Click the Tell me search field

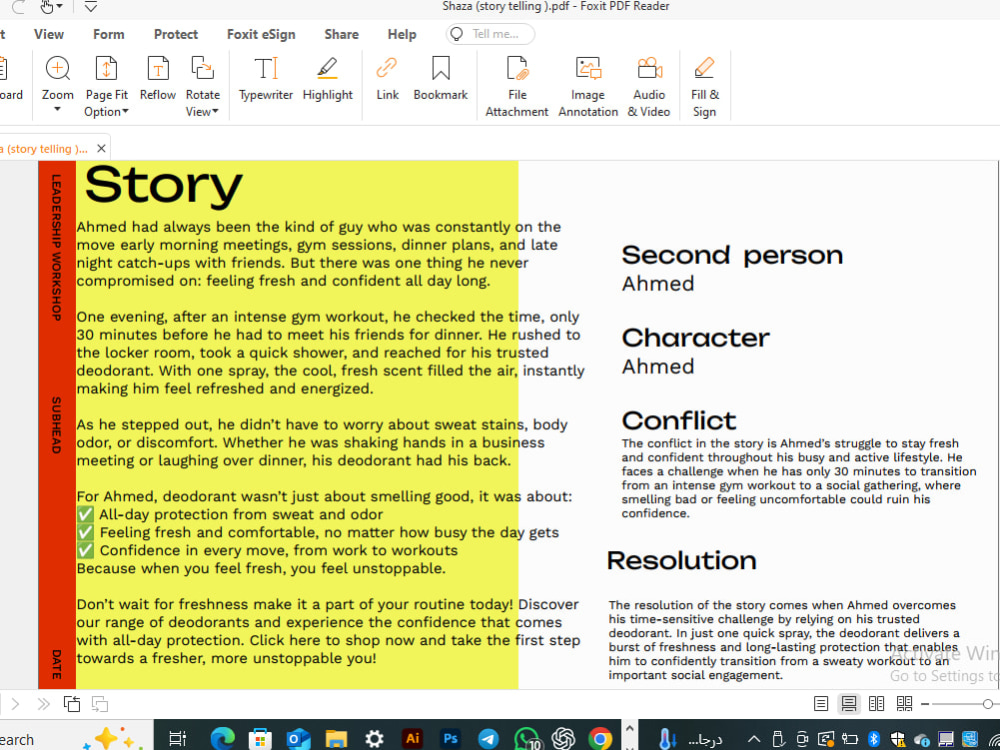pos(490,34)
